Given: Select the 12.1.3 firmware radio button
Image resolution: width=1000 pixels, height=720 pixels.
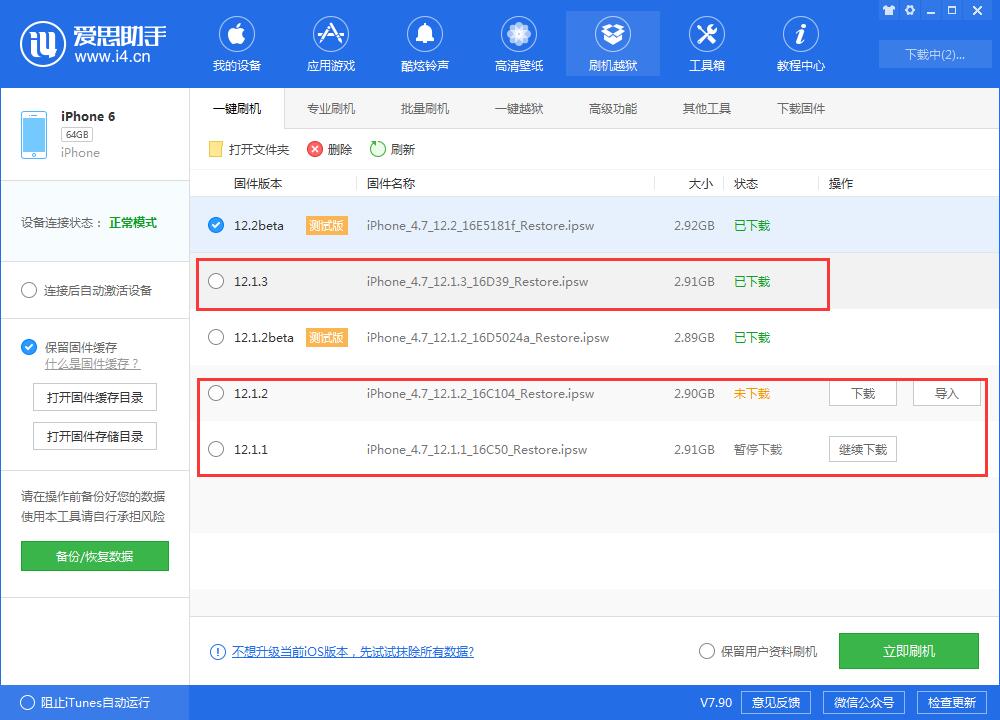Looking at the screenshot, I should click(216, 281).
